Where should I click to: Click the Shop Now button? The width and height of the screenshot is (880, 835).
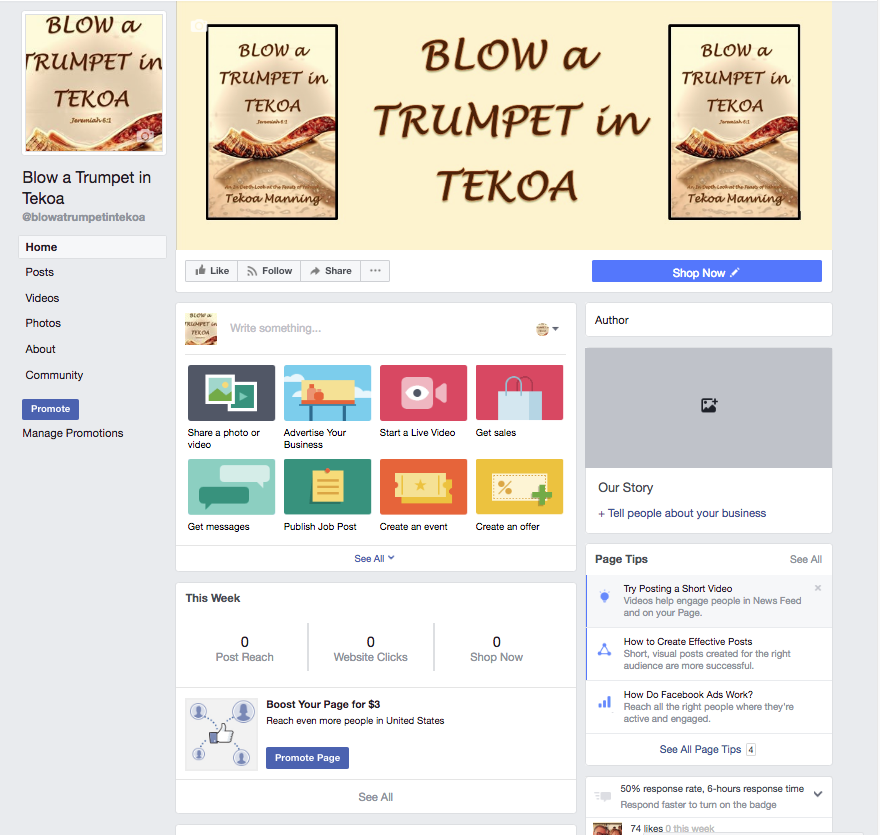pos(707,272)
